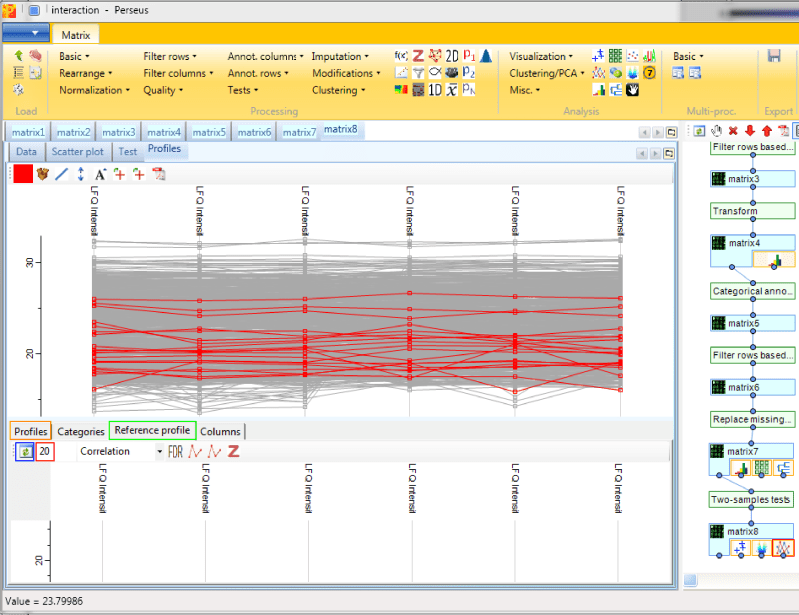
Task: Click red down arrow in workflow toolbar
Action: coord(750,131)
